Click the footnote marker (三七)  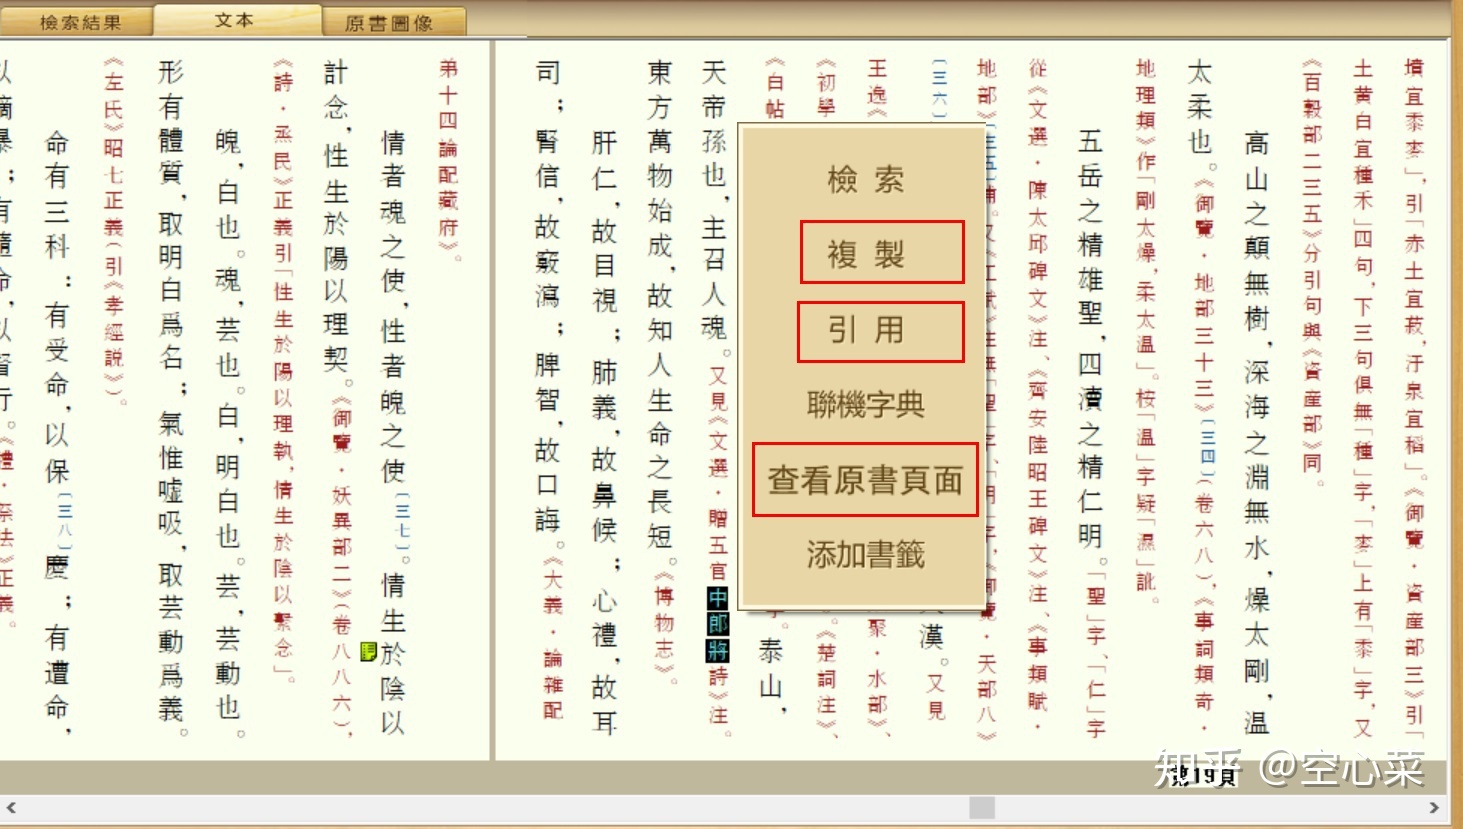[x=402, y=521]
